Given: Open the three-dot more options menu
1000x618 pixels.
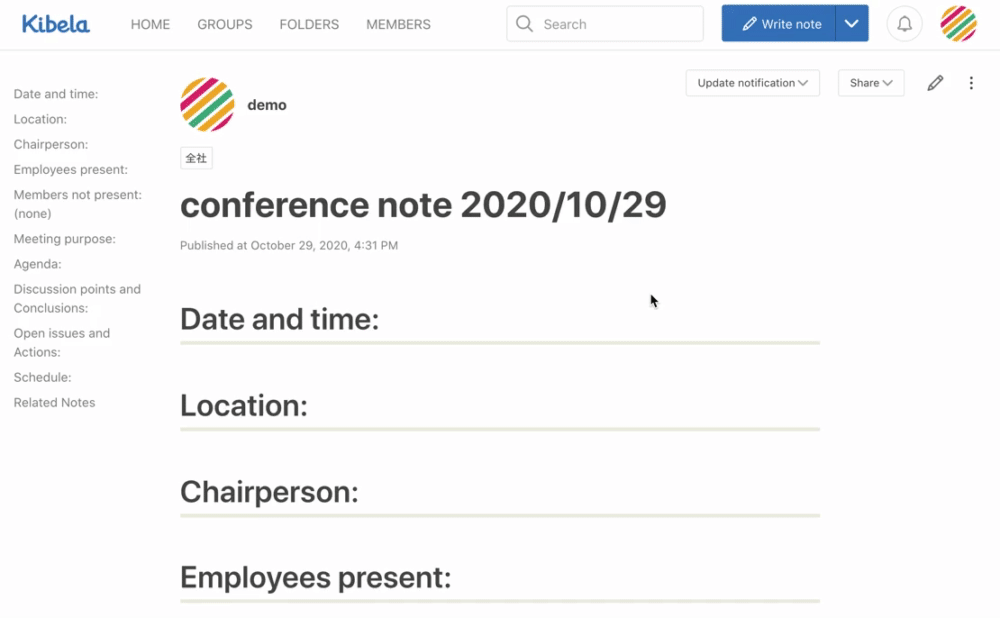Looking at the screenshot, I should tap(971, 83).
